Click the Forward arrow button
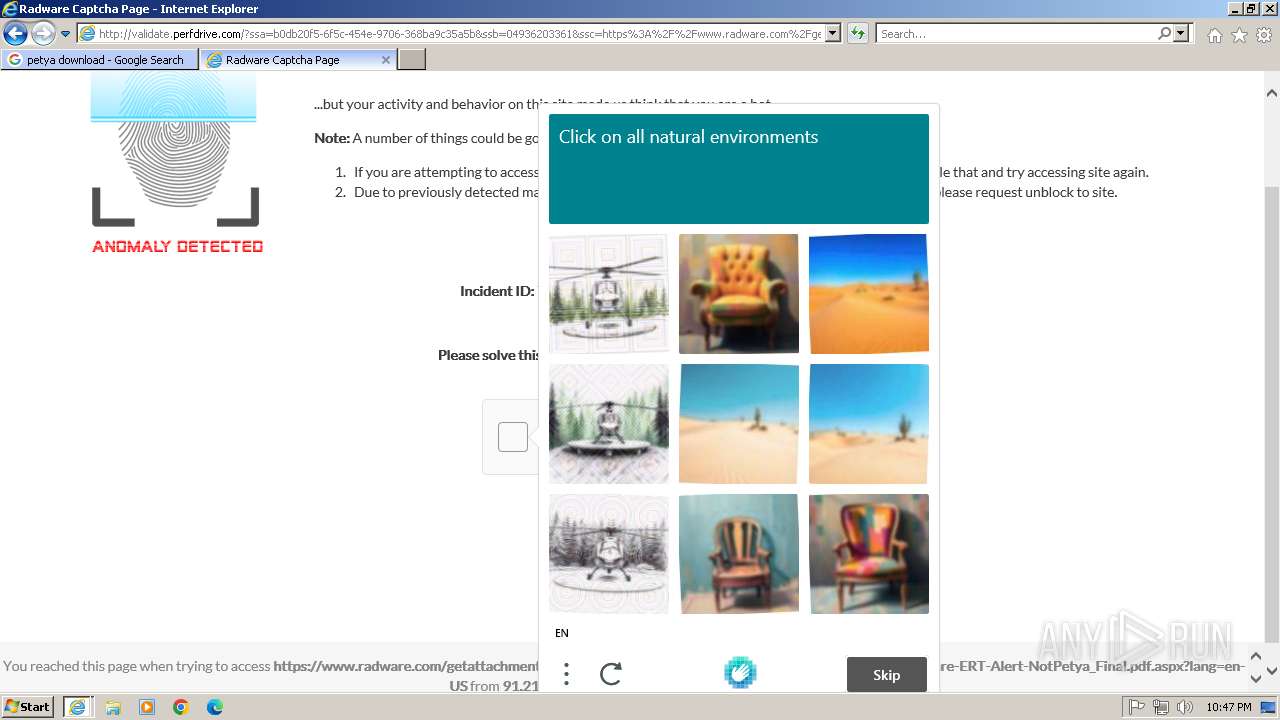This screenshot has width=1280, height=720. pos(42,34)
